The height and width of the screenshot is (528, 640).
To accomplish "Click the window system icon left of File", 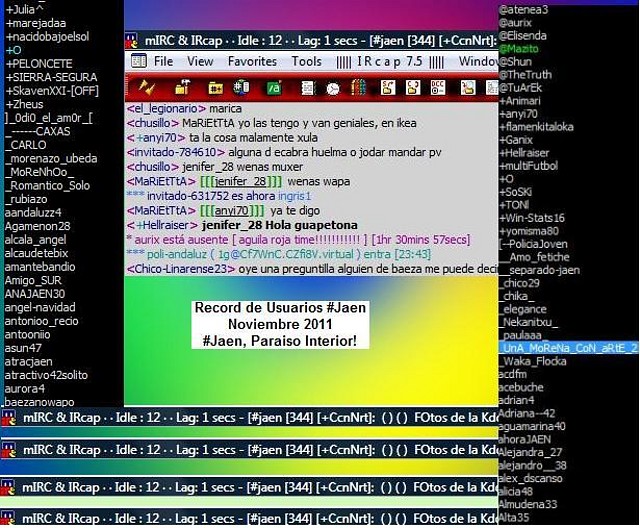I will click(x=139, y=61).
